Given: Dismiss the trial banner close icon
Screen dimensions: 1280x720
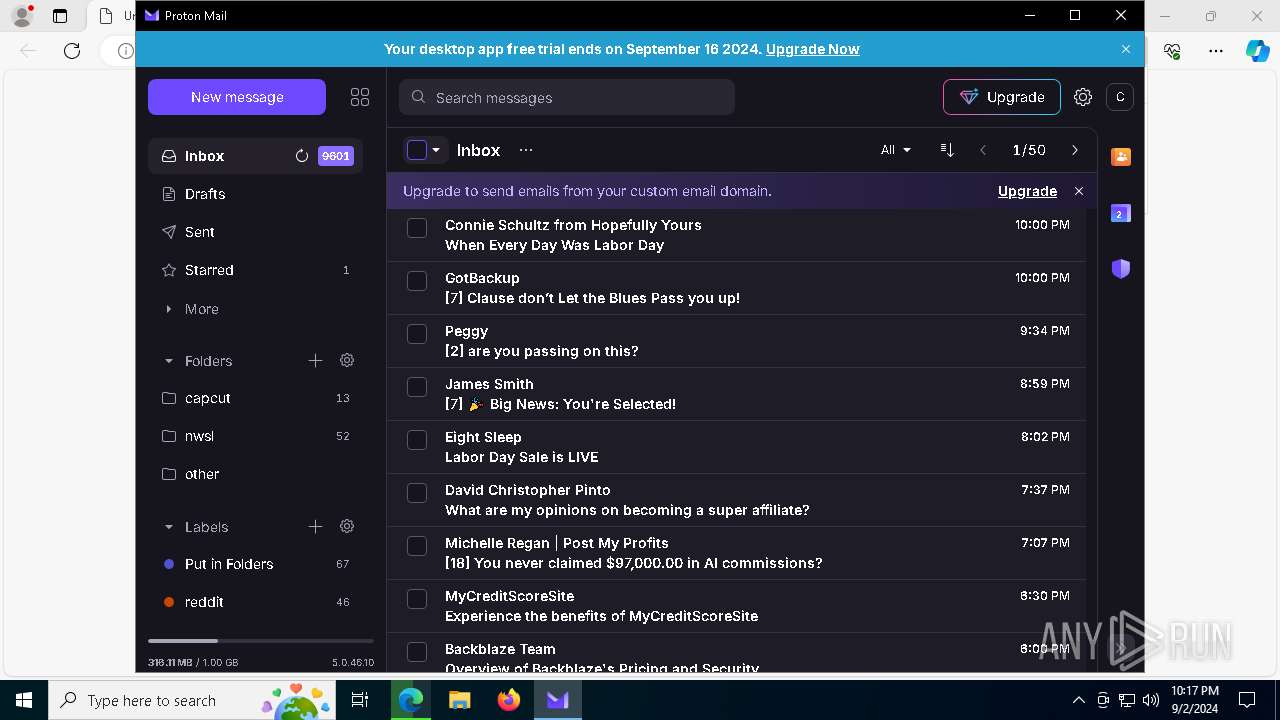Looking at the screenshot, I should click(1126, 49).
